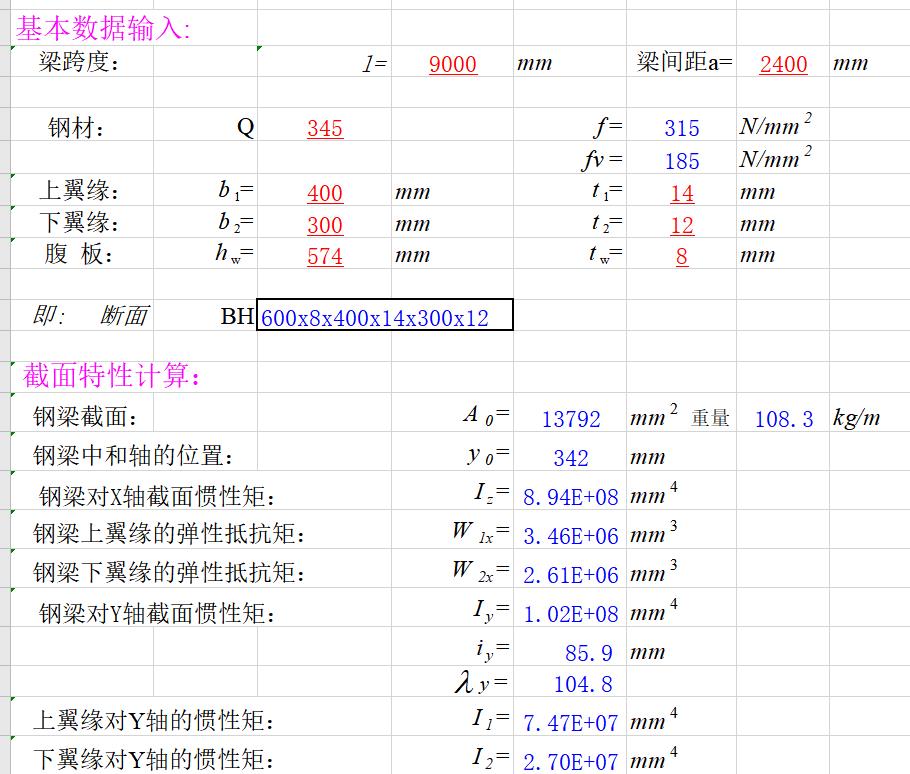910x774 pixels.
Task: Click the shear strength fv value 185
Action: click(681, 158)
